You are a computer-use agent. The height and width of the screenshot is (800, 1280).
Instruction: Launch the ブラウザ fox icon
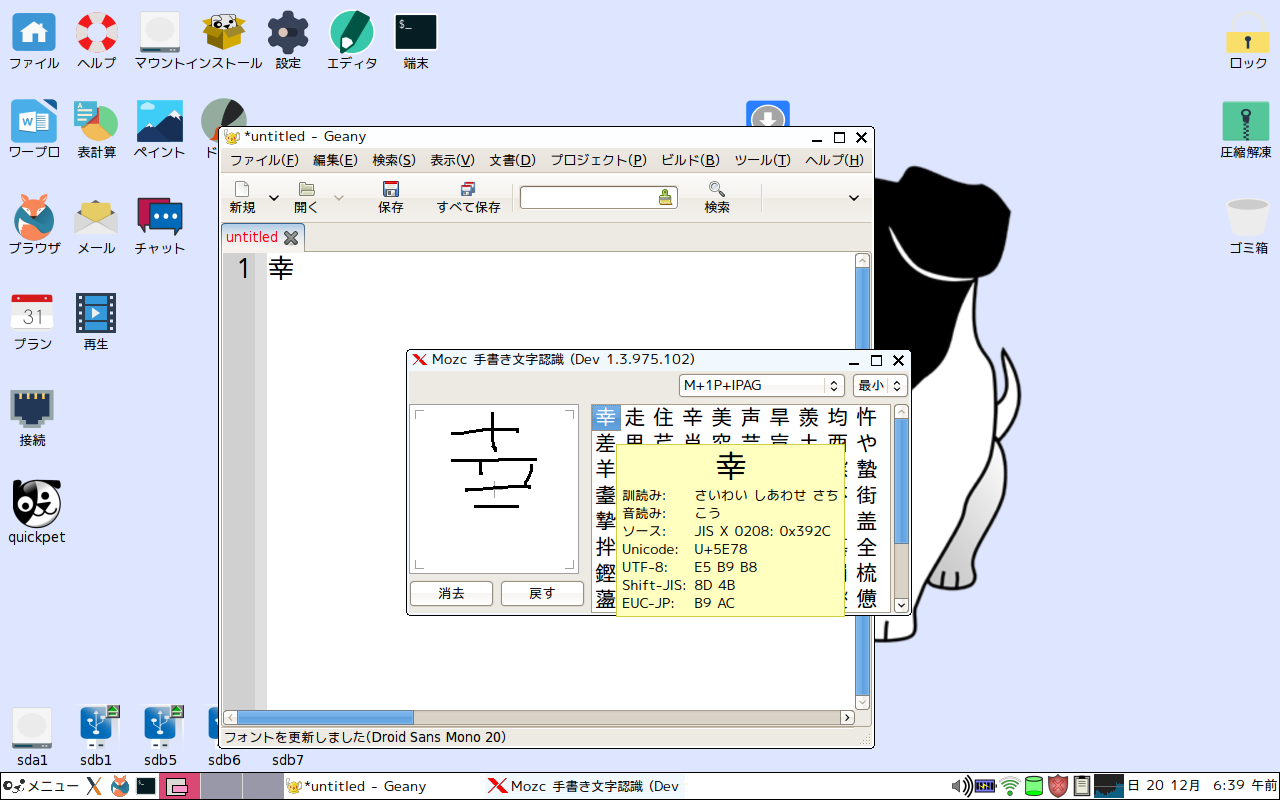tap(33, 217)
